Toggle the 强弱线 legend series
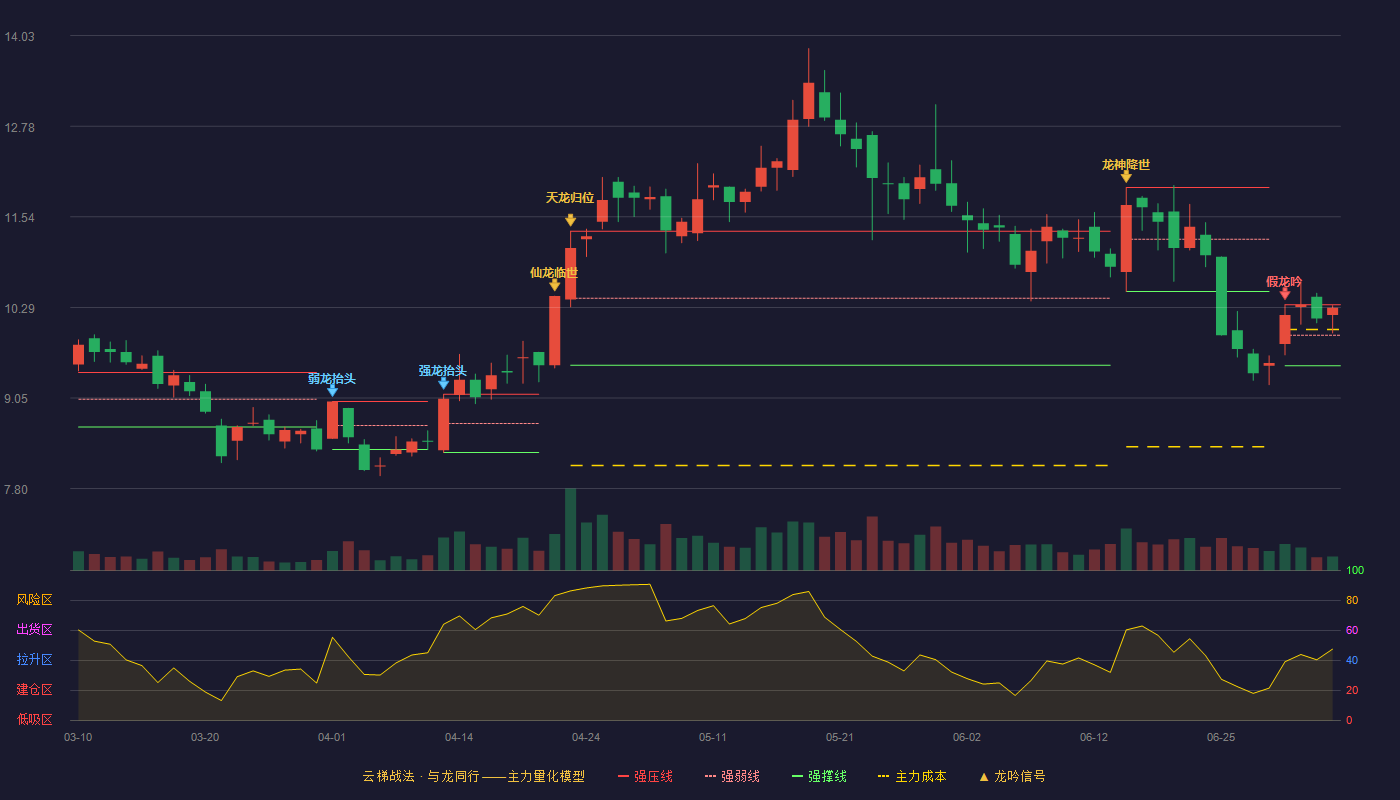Image resolution: width=1400 pixels, height=800 pixels. [732, 776]
